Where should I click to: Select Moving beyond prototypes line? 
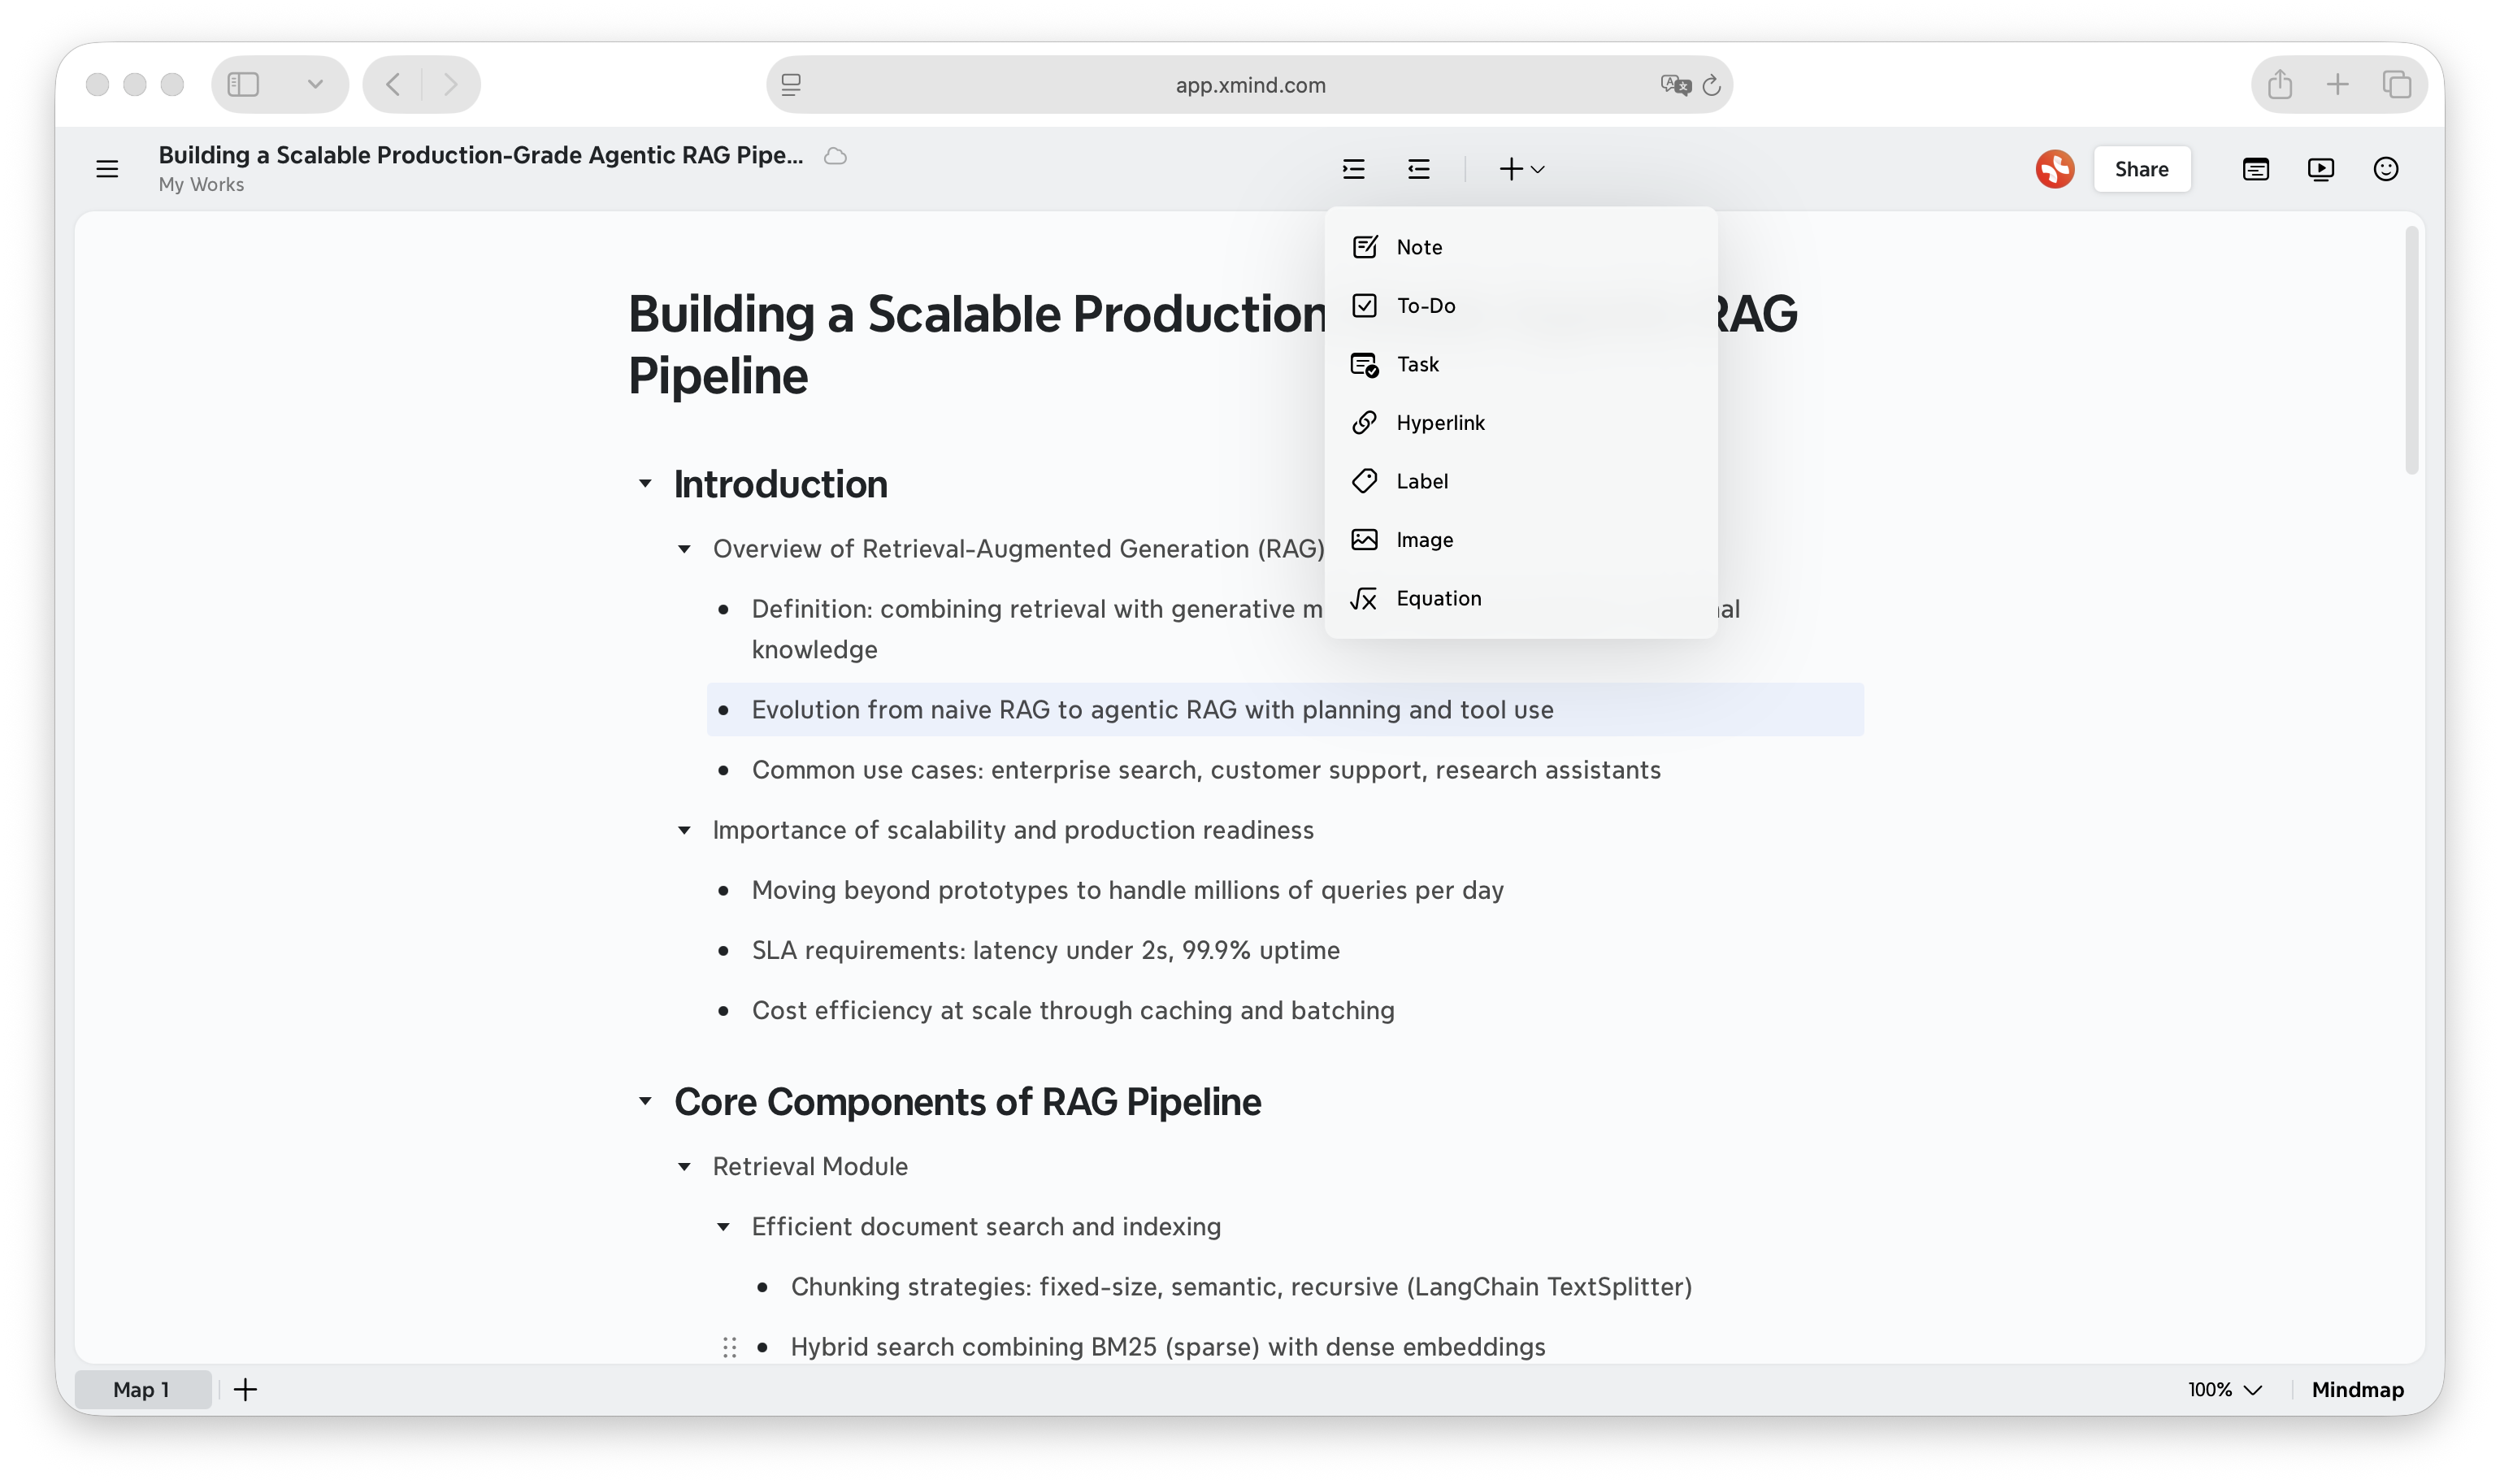[1127, 890]
